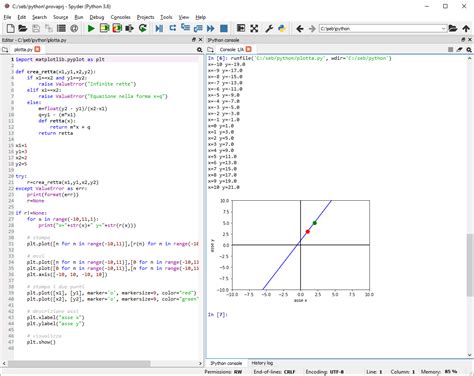
Task: Browse console tabs icon left of Console
Action: point(211,50)
